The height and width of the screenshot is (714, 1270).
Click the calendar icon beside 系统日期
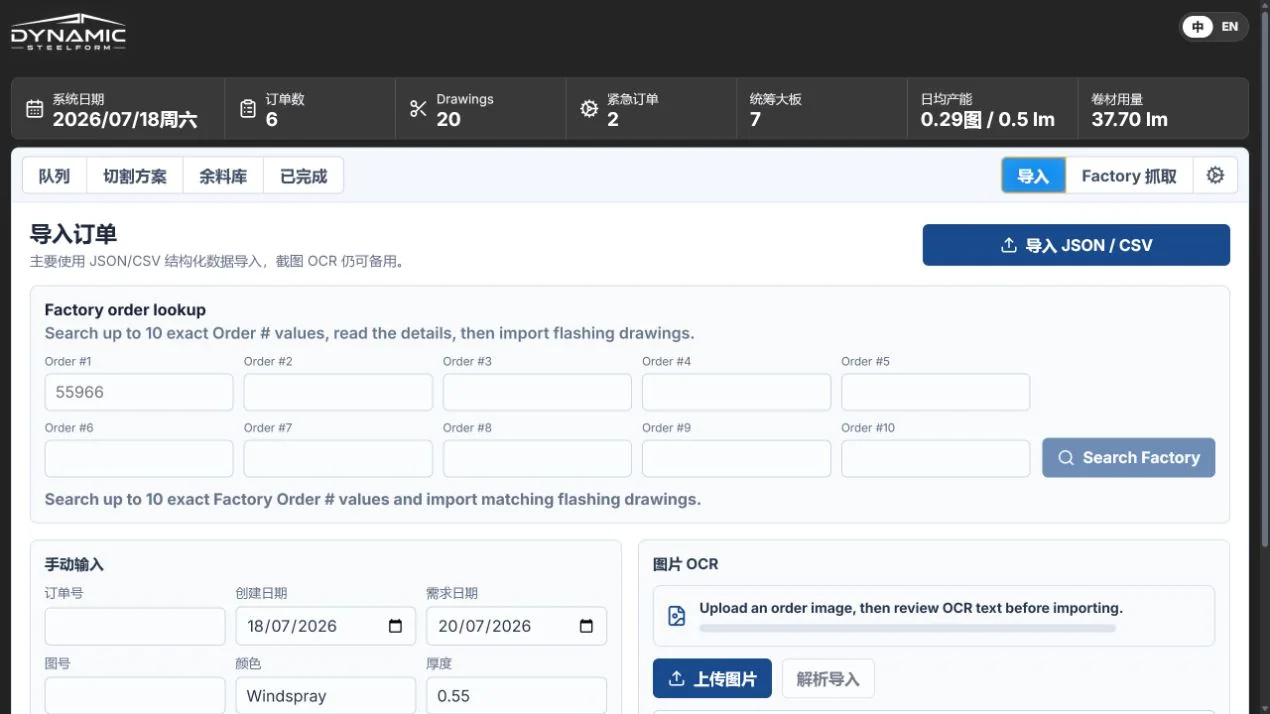34,109
